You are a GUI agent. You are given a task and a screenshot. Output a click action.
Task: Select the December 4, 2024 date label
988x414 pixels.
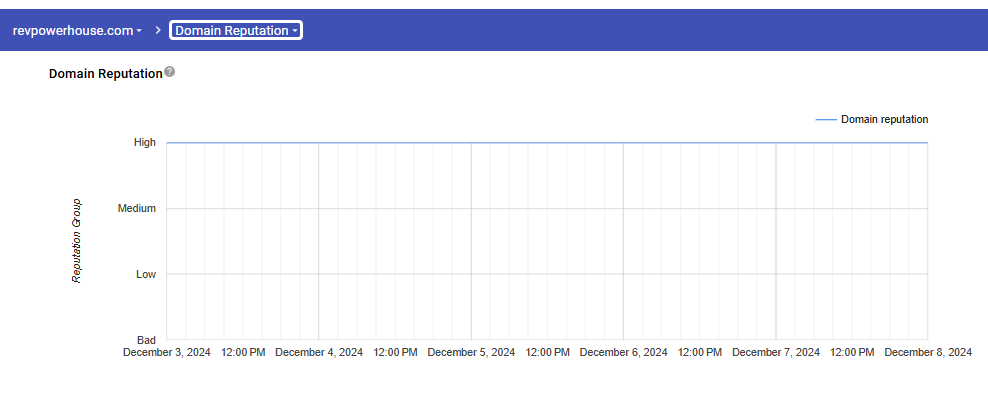318,353
